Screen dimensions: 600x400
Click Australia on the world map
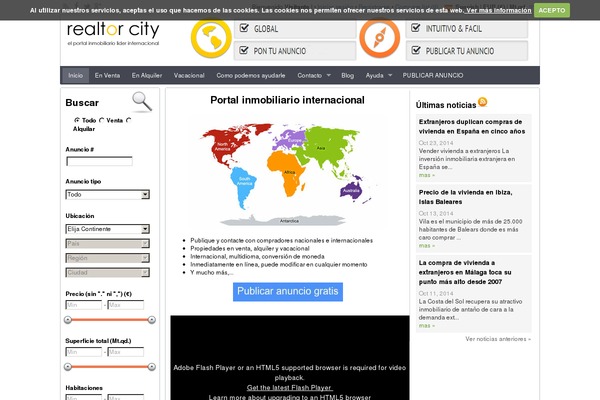tap(351, 190)
